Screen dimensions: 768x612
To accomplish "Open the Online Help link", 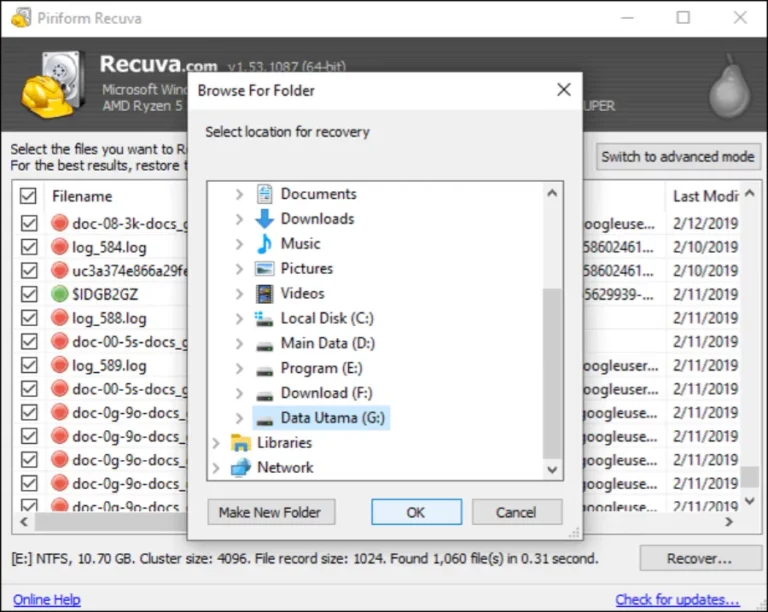I will click(x=47, y=599).
